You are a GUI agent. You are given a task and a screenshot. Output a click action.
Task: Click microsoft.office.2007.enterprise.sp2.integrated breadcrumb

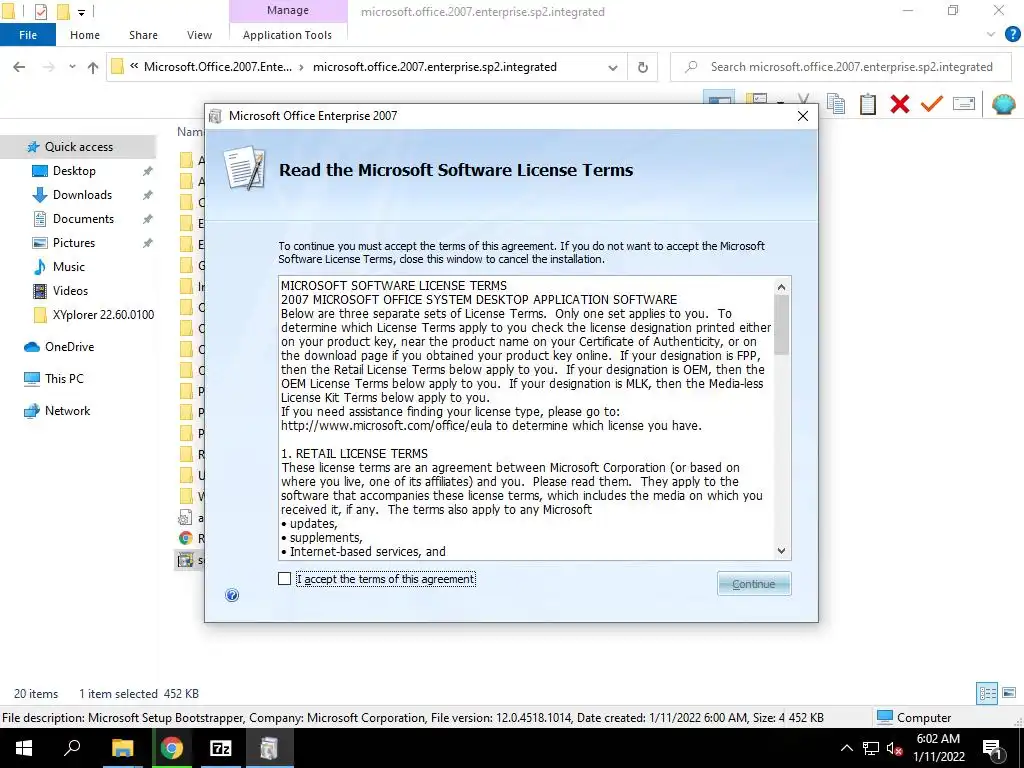click(x=435, y=67)
